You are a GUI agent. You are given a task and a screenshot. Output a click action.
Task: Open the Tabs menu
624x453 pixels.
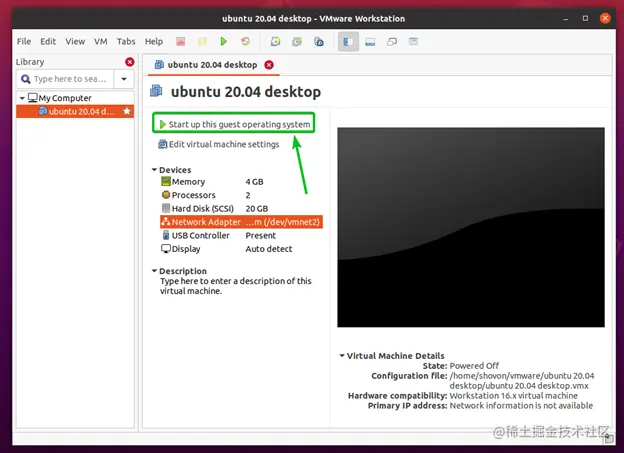tap(126, 41)
